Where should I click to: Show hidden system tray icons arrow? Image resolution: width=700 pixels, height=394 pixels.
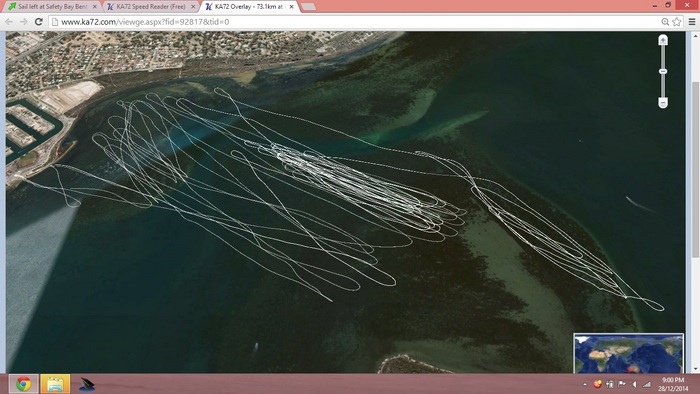[x=585, y=384]
